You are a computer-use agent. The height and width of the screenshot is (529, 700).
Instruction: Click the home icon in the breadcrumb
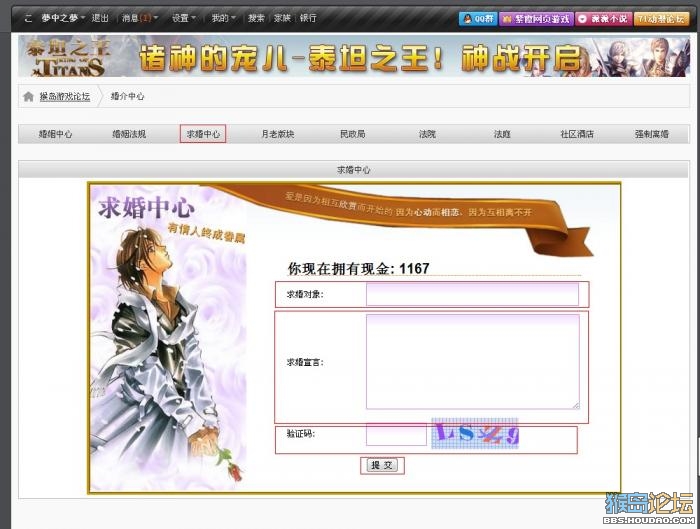coord(28,96)
